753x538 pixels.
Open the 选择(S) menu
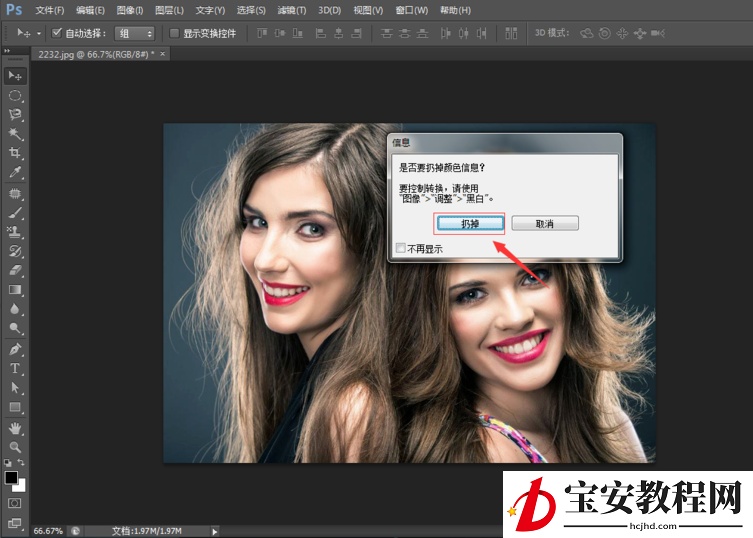pos(251,10)
